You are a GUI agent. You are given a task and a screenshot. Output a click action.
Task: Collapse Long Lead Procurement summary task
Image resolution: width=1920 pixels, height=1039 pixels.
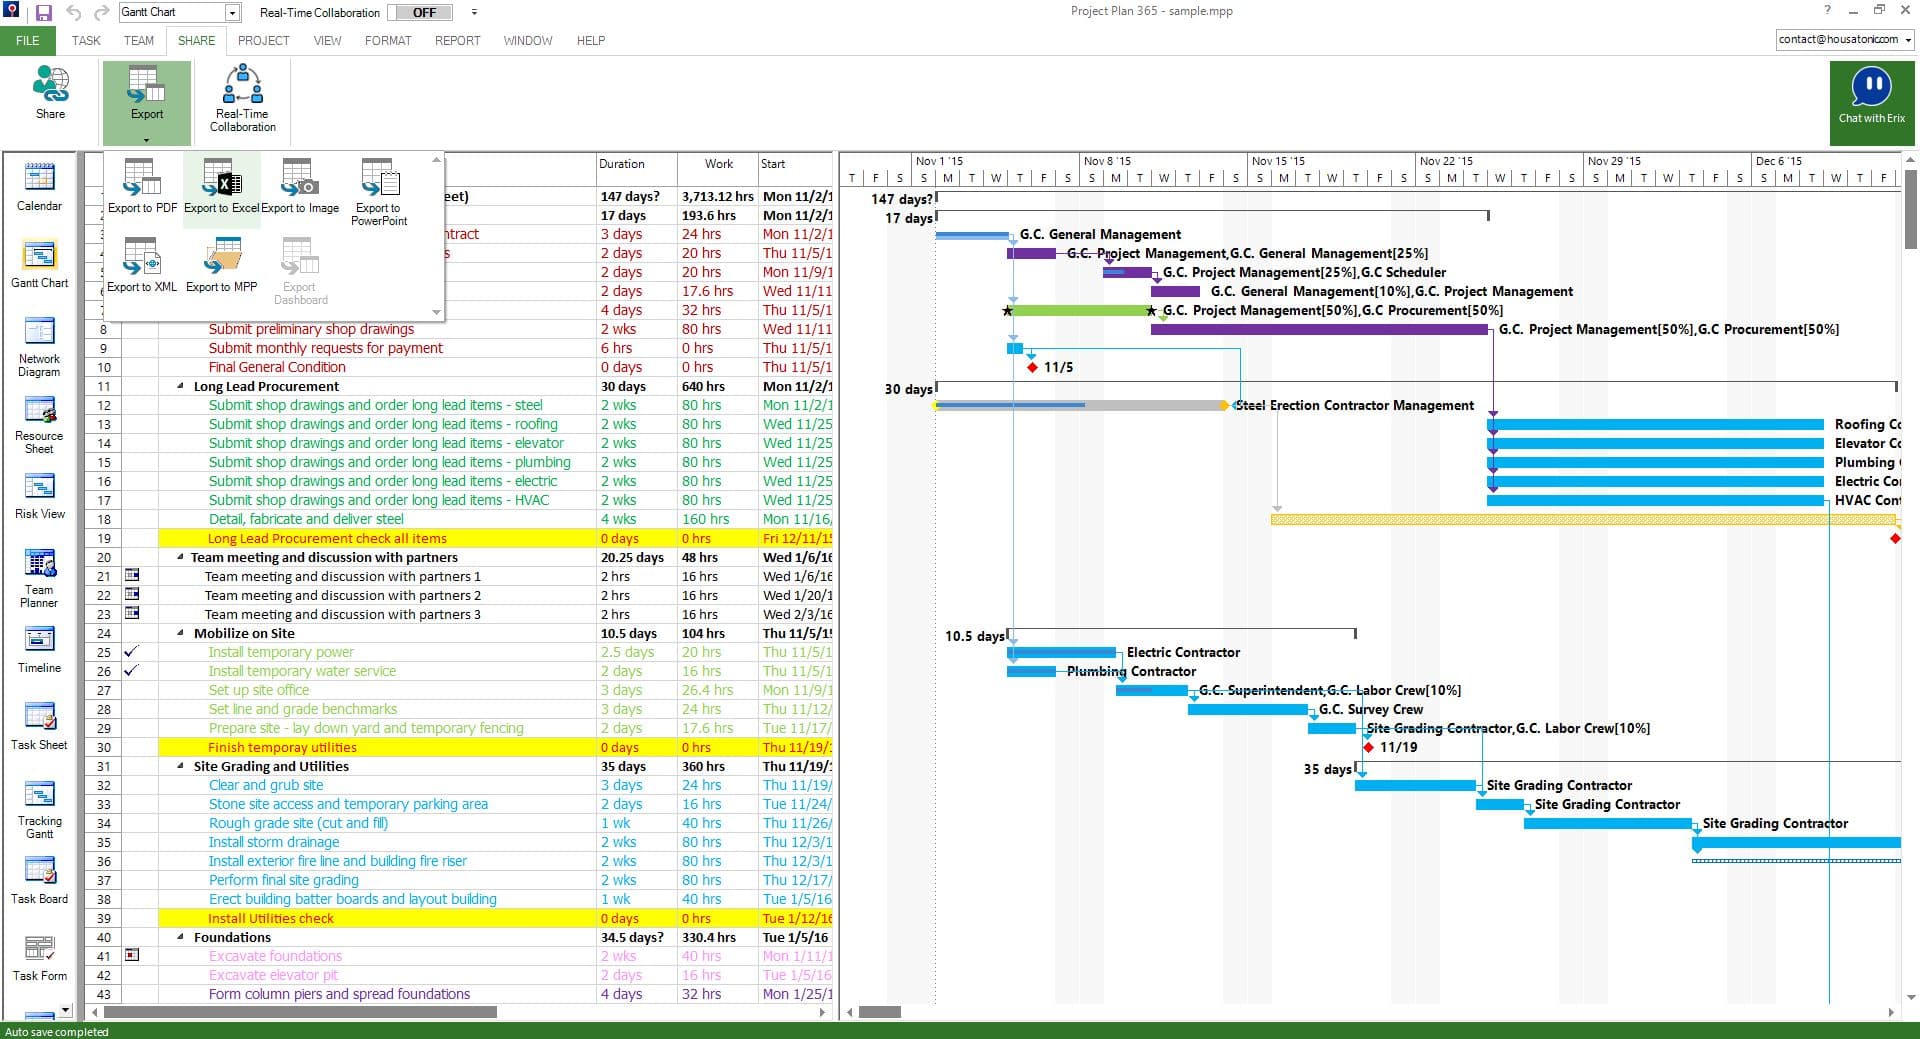pyautogui.click(x=180, y=386)
